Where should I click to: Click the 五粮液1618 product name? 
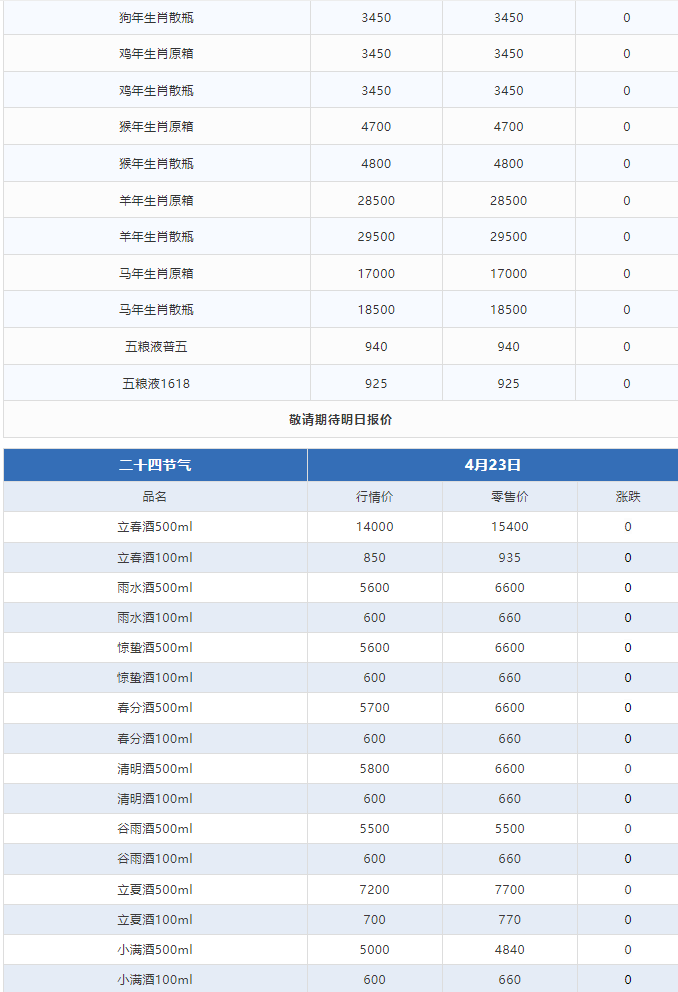156,384
